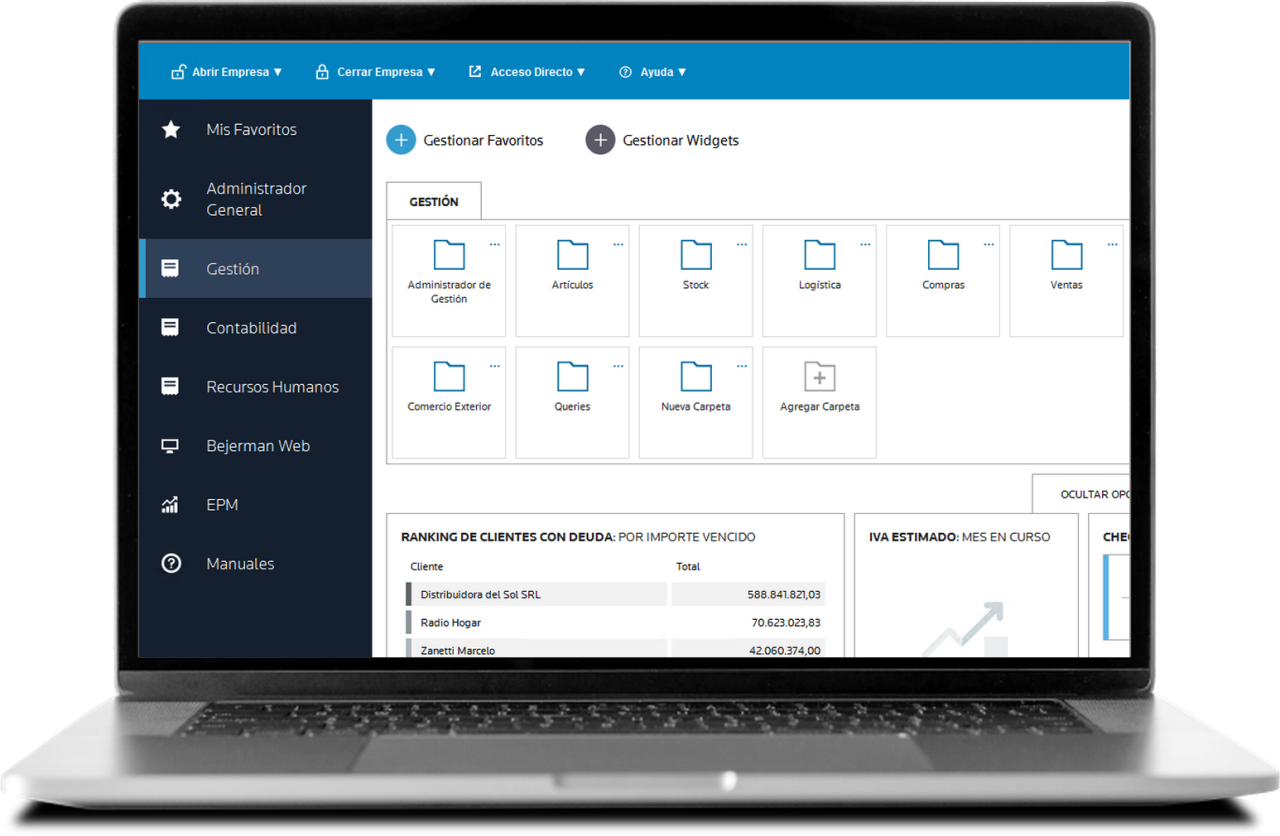
Task: Select the Radio Hogar client row
Action: tap(615, 623)
